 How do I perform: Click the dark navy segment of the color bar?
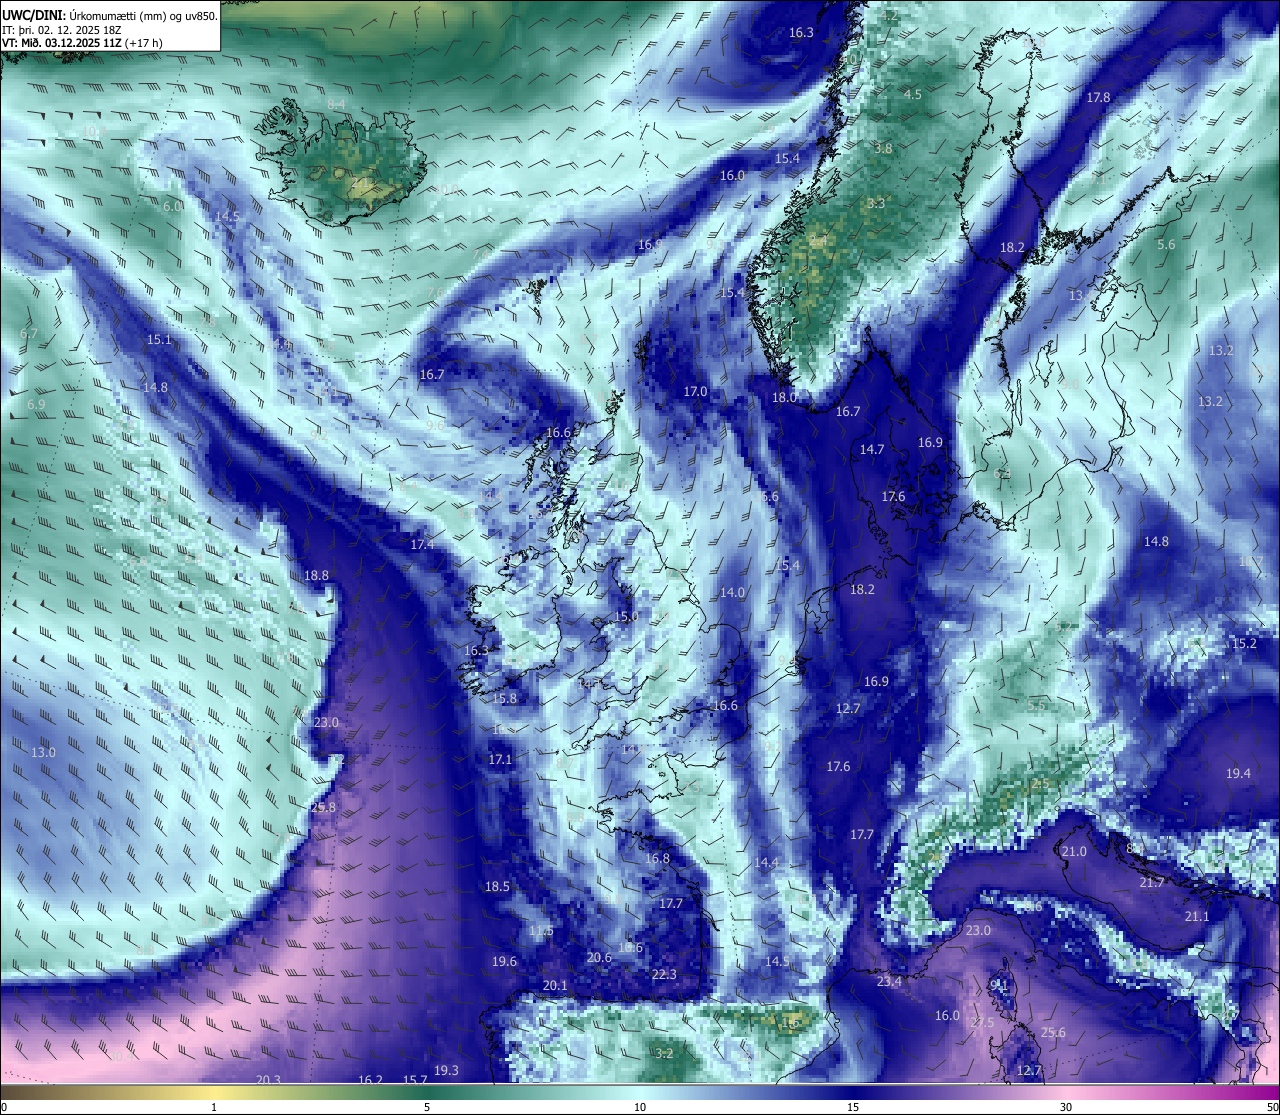pyautogui.click(x=853, y=1092)
